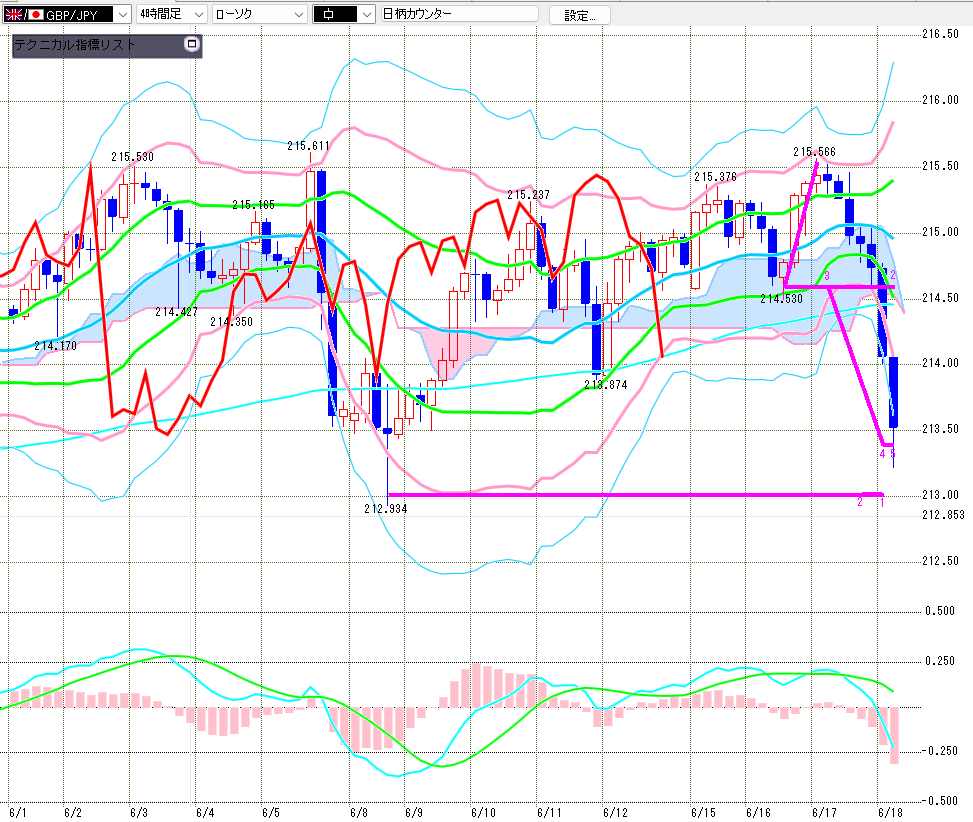Image resolution: width=973 pixels, height=822 pixels.
Task: Click the 214.530 price label
Action: pos(781,299)
